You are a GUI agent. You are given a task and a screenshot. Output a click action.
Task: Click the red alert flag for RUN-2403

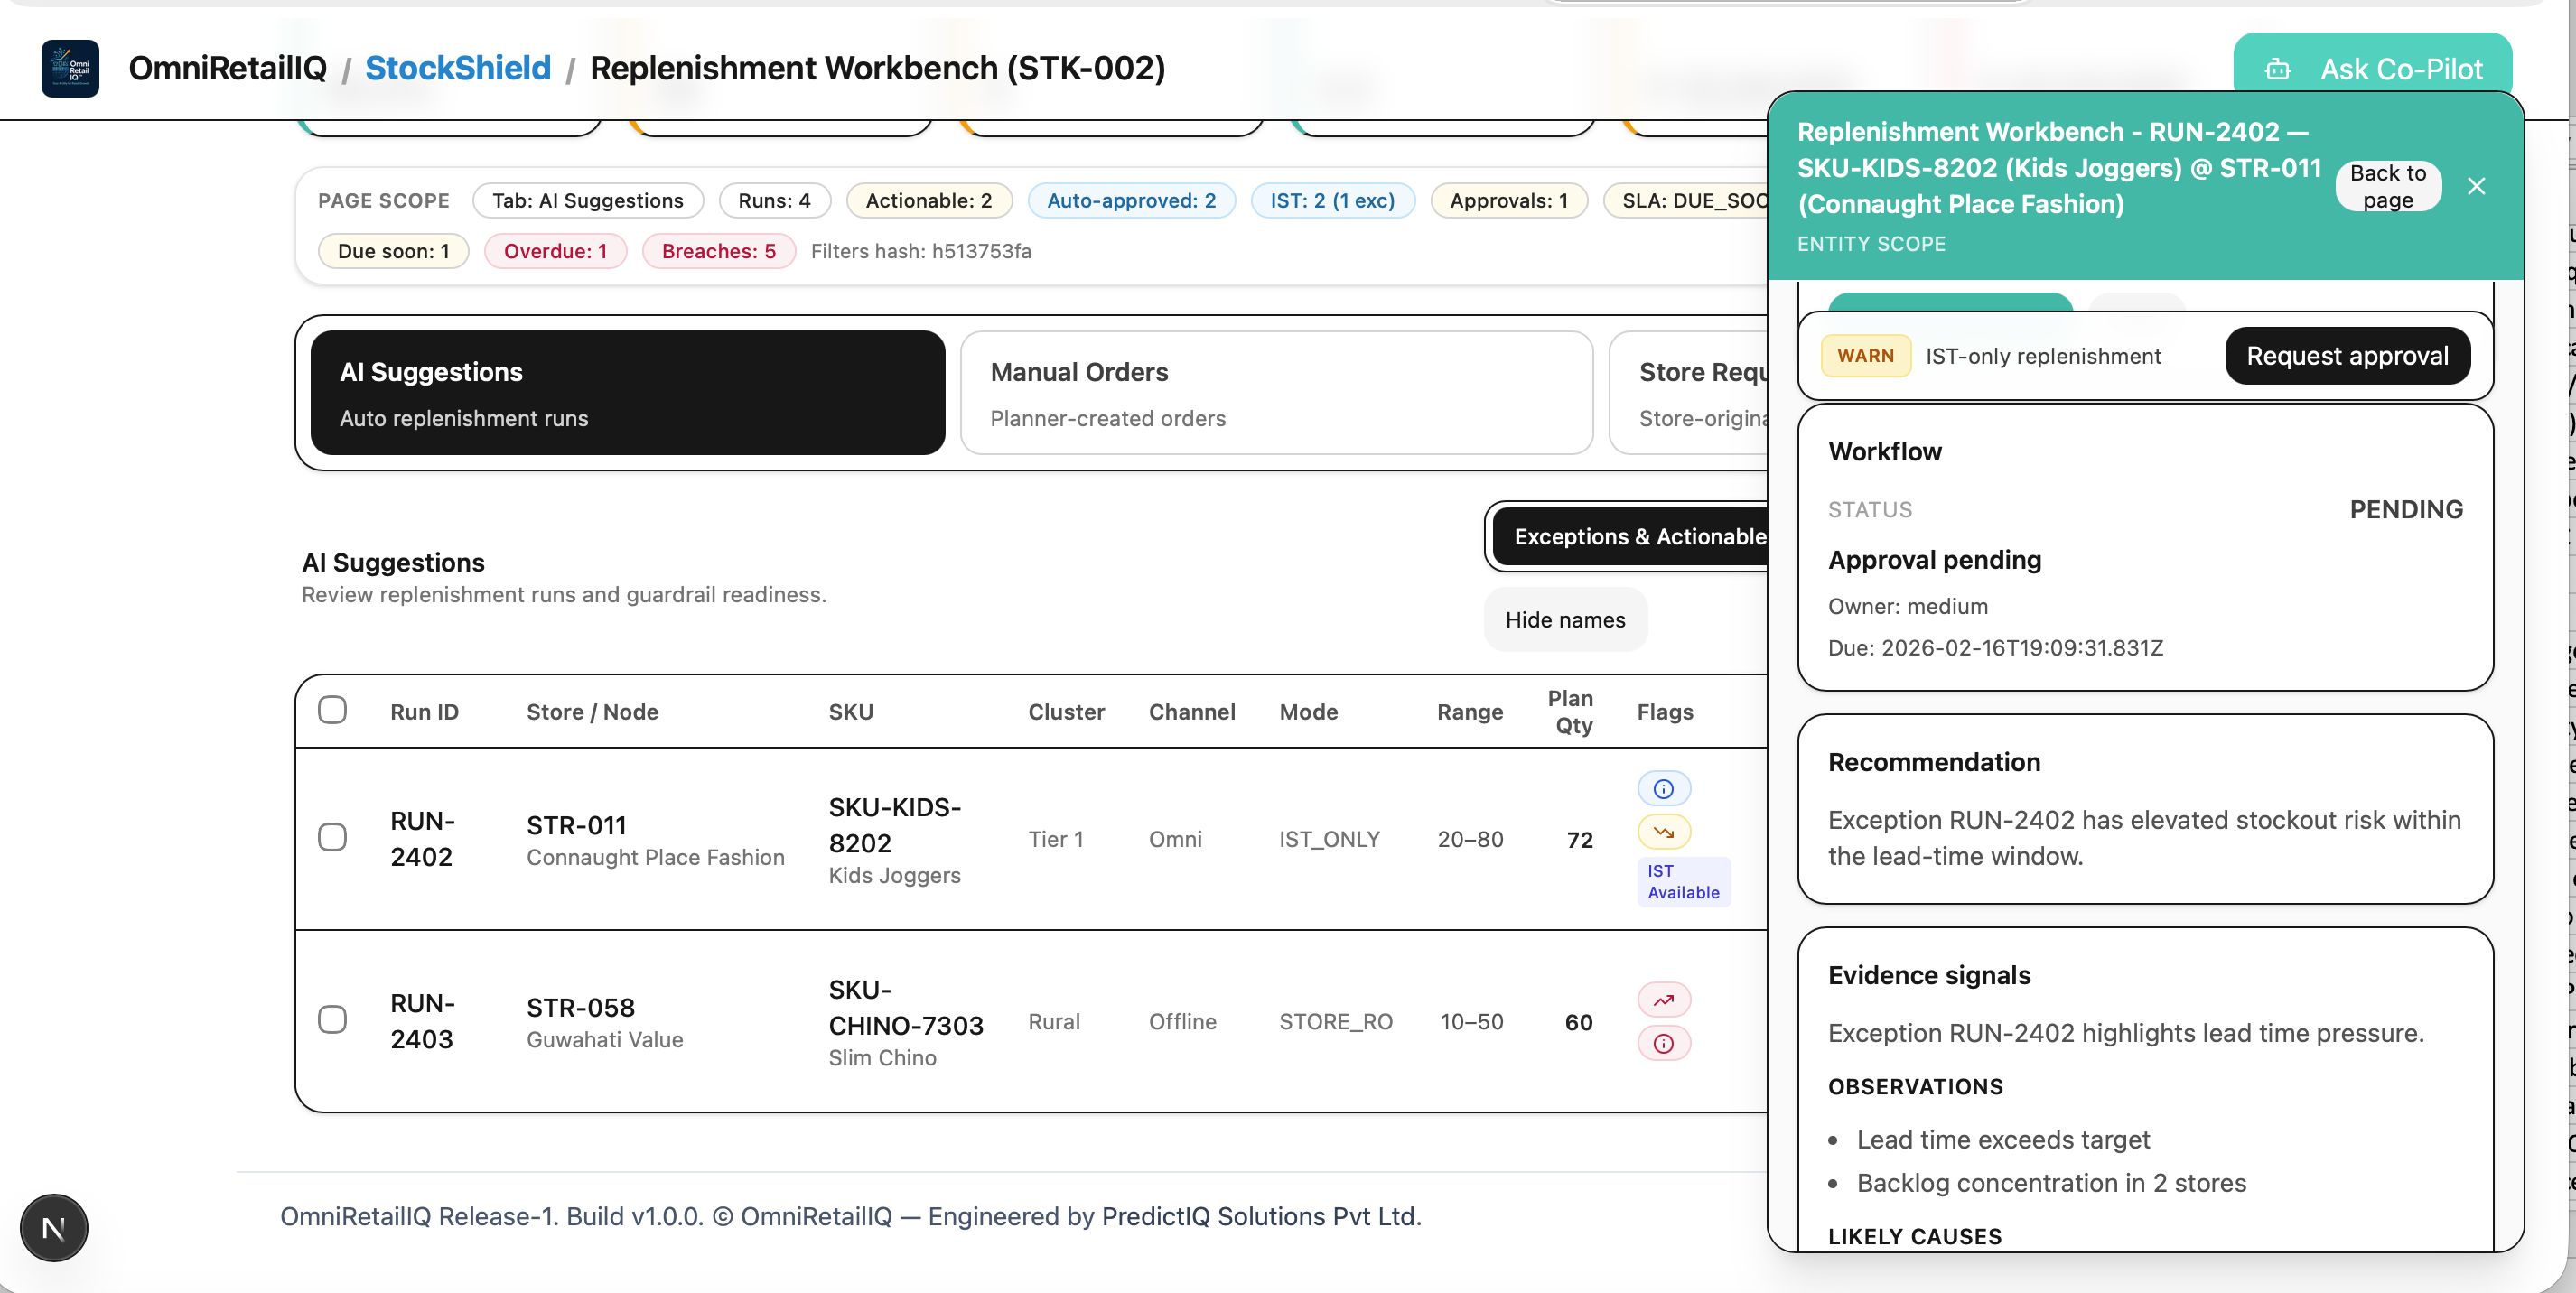1664,1043
